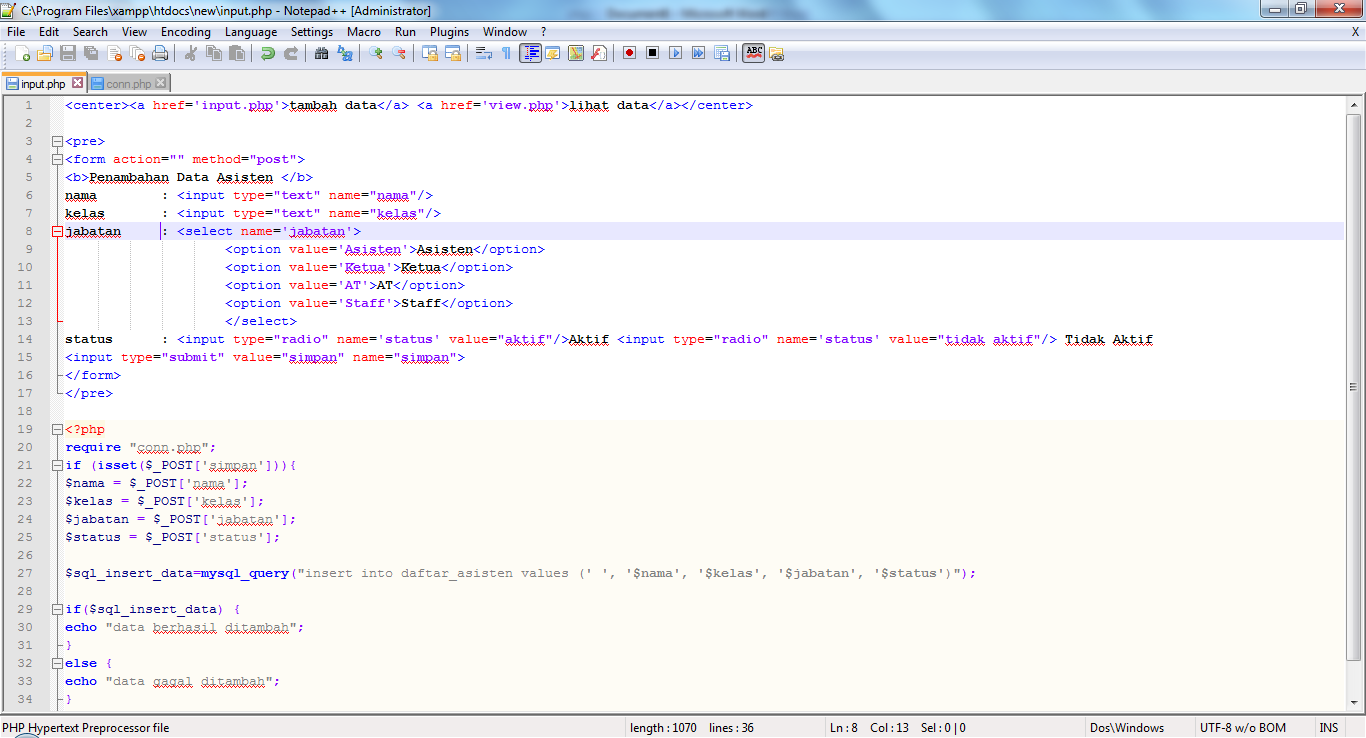This screenshot has width=1366, height=738.
Task: Undo the last edit via the toolbar
Action: [268, 53]
